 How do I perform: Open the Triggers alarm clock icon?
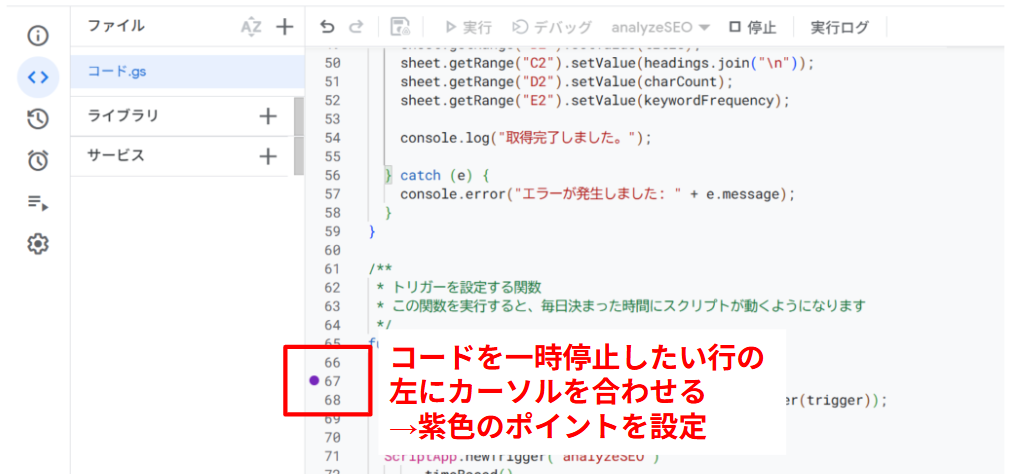pos(38,160)
